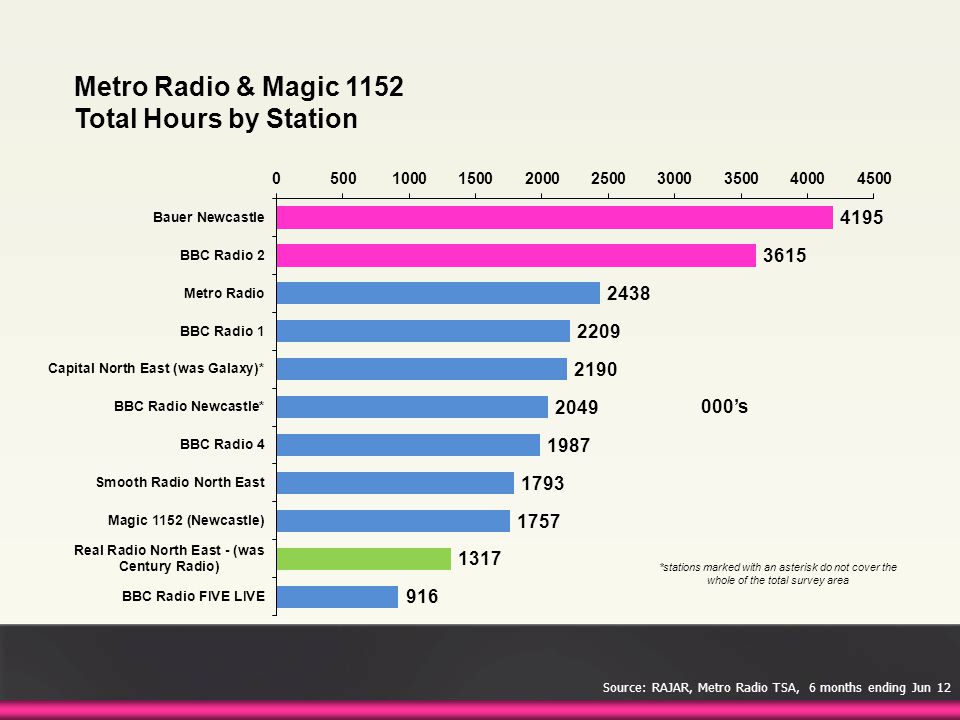The image size is (960, 720).
Task: Click the '000's' units label
Action: pos(724,407)
